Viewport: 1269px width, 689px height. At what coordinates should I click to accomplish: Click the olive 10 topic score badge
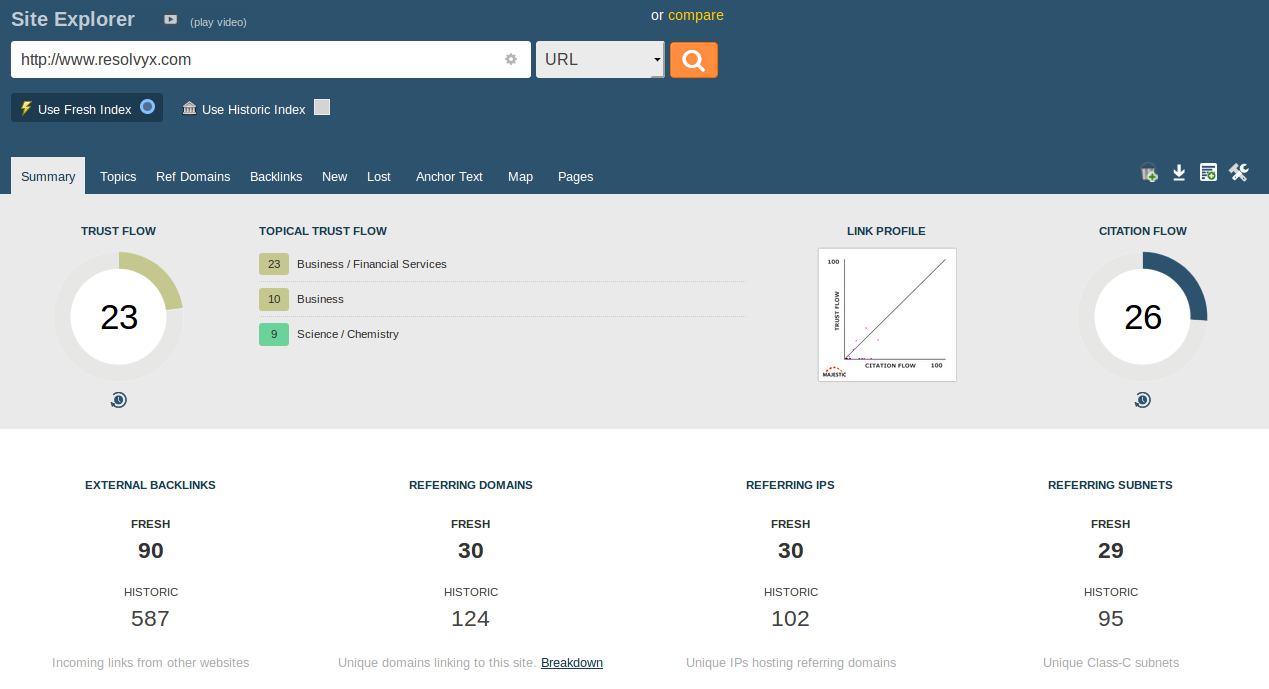pos(274,299)
